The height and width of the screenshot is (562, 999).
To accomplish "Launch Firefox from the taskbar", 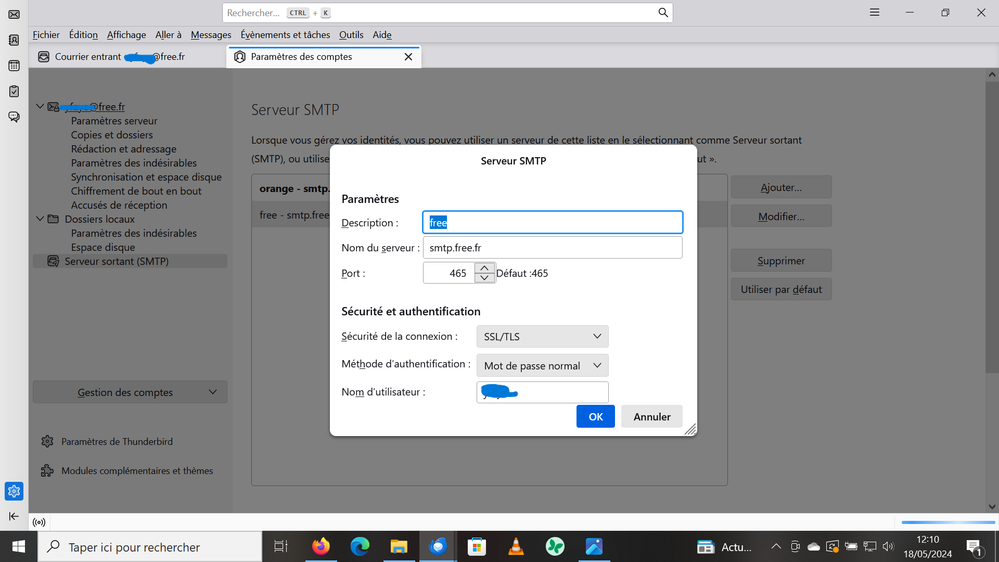I will pyautogui.click(x=321, y=547).
